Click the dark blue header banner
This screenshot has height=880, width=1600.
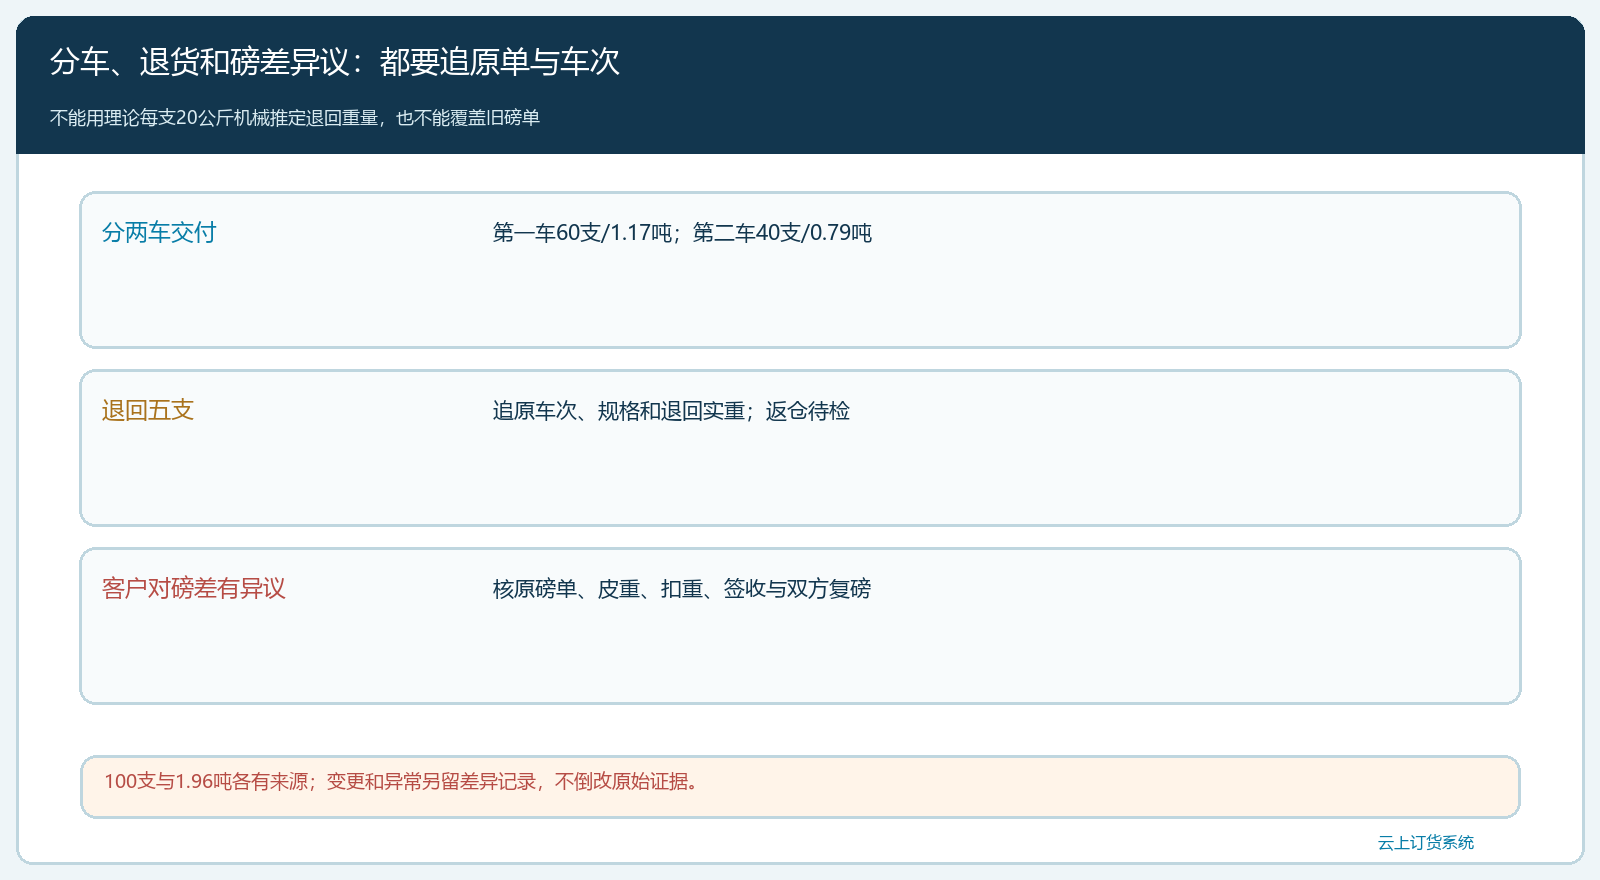pos(800,85)
